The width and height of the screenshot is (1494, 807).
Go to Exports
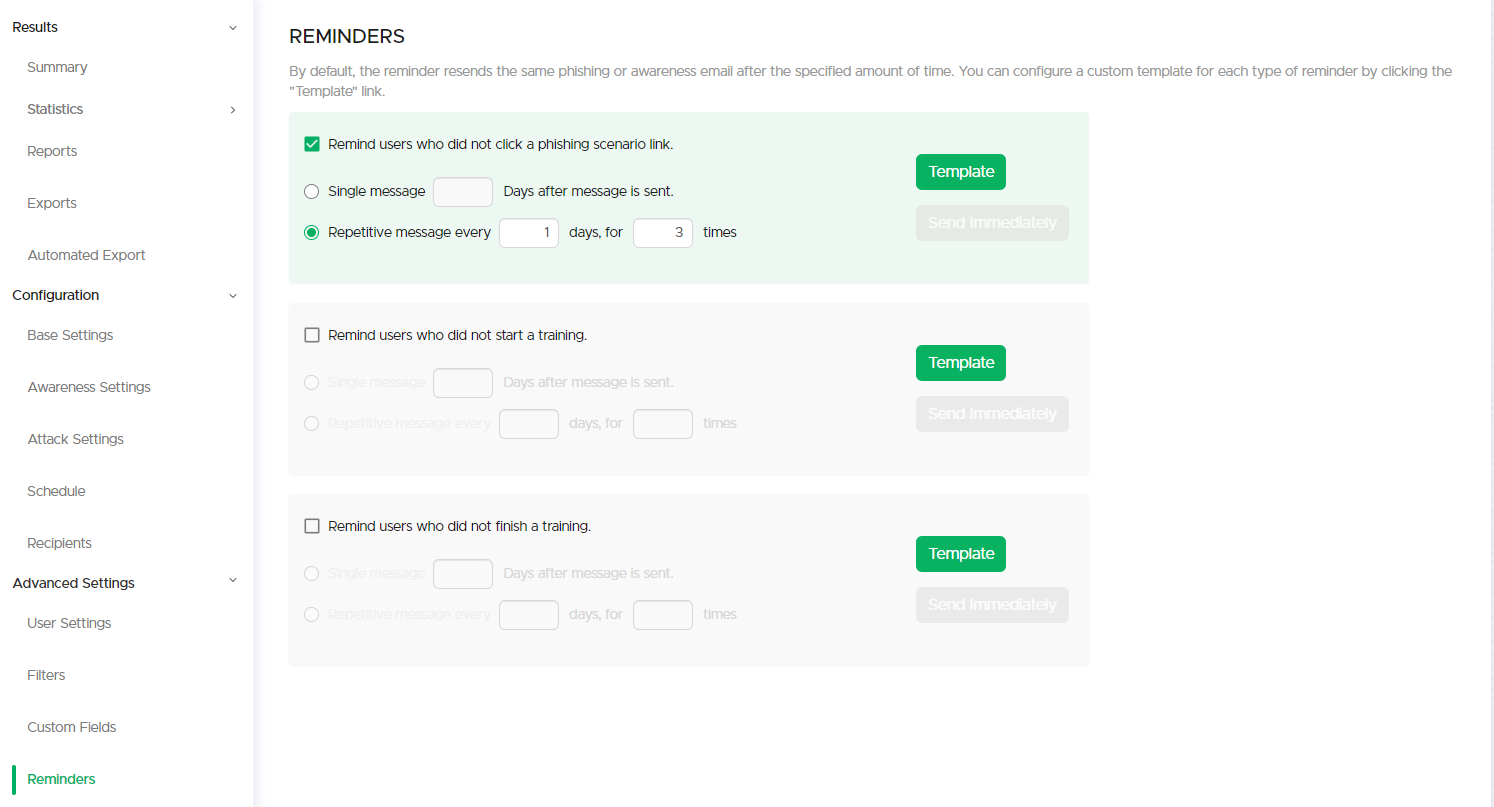pyautogui.click(x=52, y=203)
